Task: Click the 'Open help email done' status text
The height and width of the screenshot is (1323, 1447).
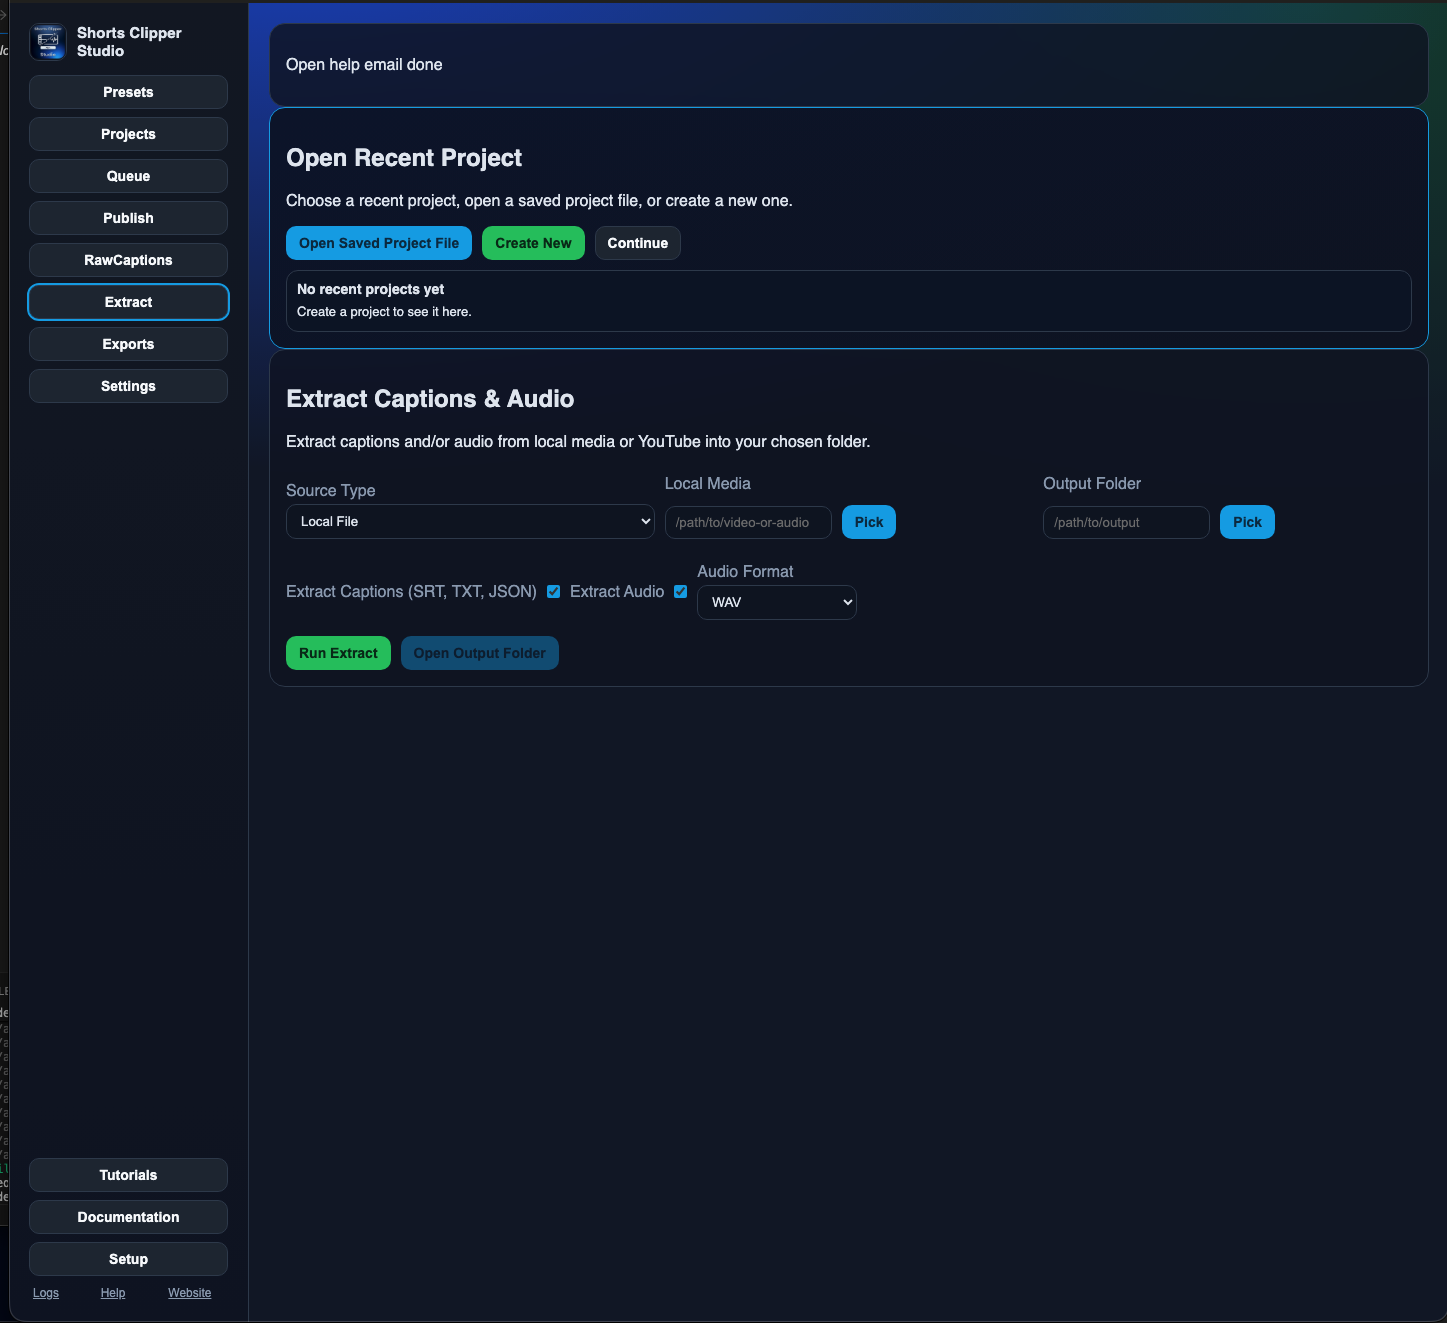Action: pos(364,65)
